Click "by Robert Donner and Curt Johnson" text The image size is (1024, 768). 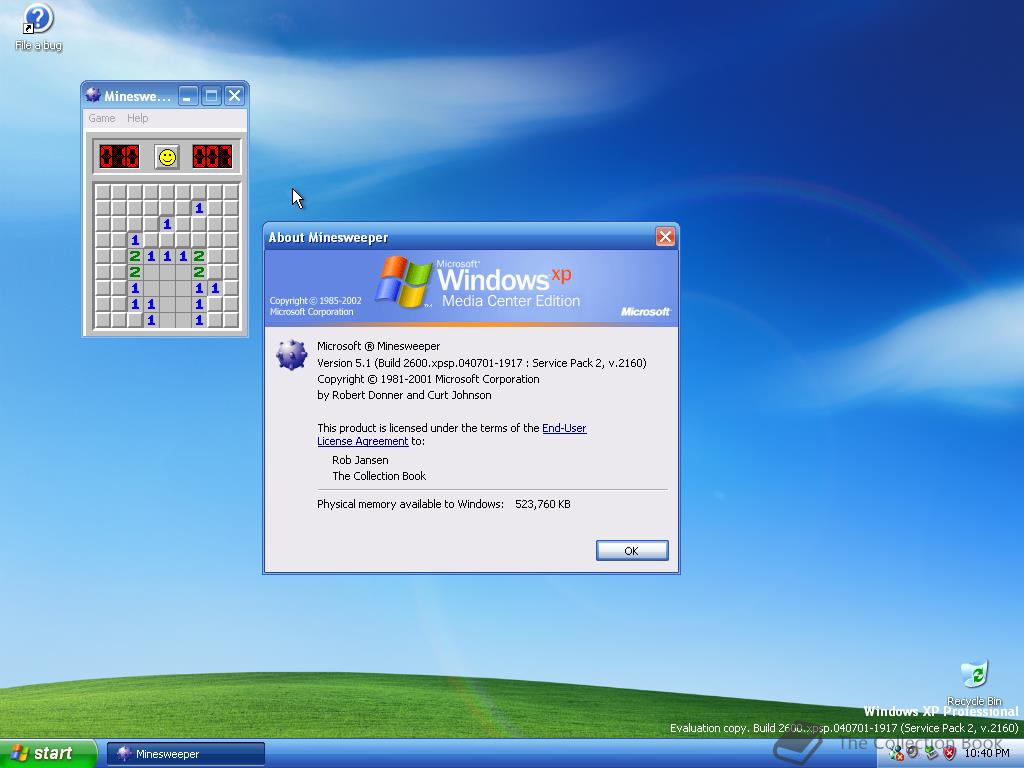pos(404,395)
